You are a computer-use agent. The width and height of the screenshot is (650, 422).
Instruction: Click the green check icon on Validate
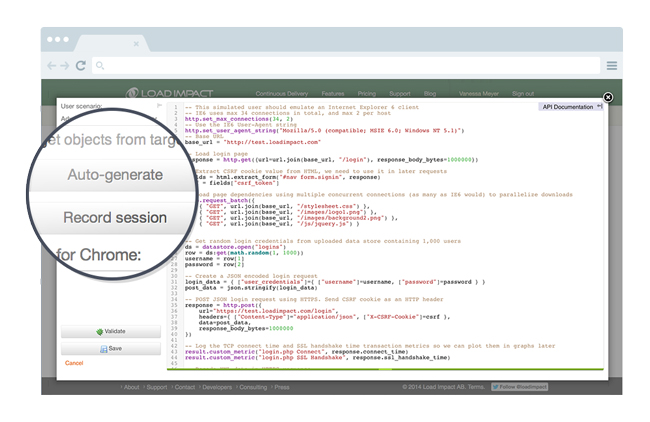[99, 332]
